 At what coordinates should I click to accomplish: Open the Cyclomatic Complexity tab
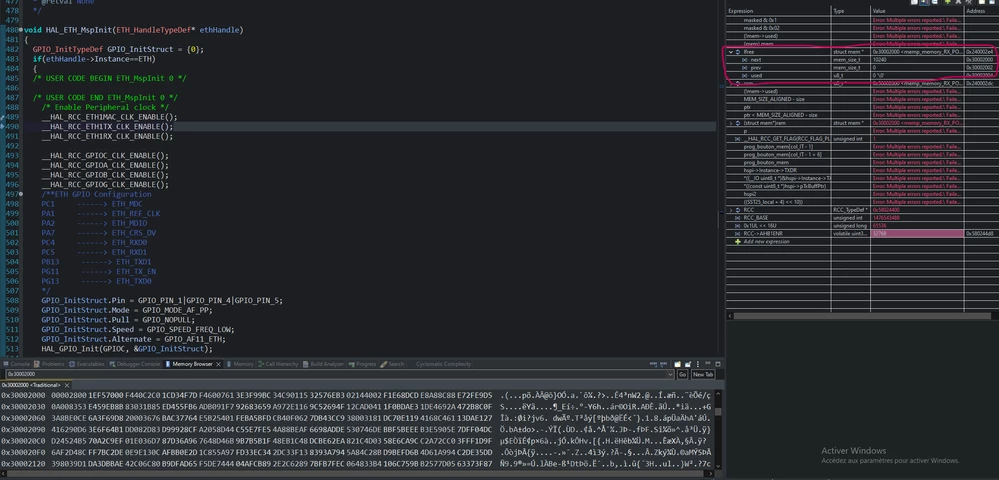[443, 364]
